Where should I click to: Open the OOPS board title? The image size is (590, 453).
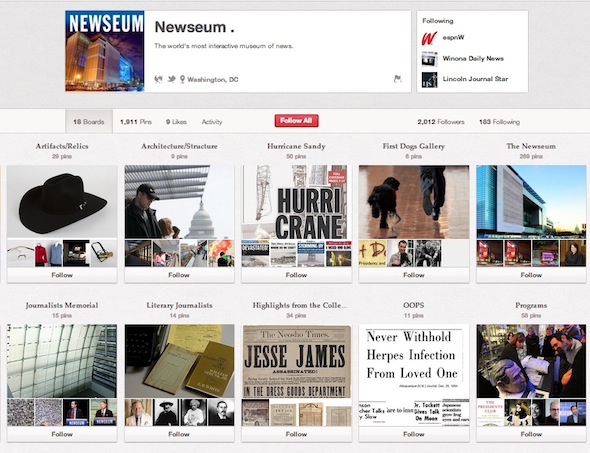414,305
